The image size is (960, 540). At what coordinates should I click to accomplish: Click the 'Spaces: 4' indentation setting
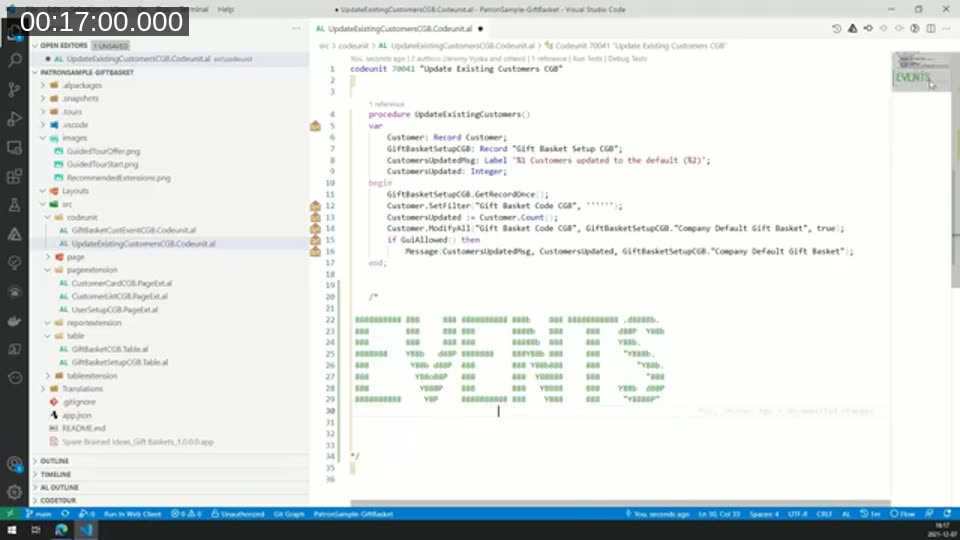click(x=764, y=514)
